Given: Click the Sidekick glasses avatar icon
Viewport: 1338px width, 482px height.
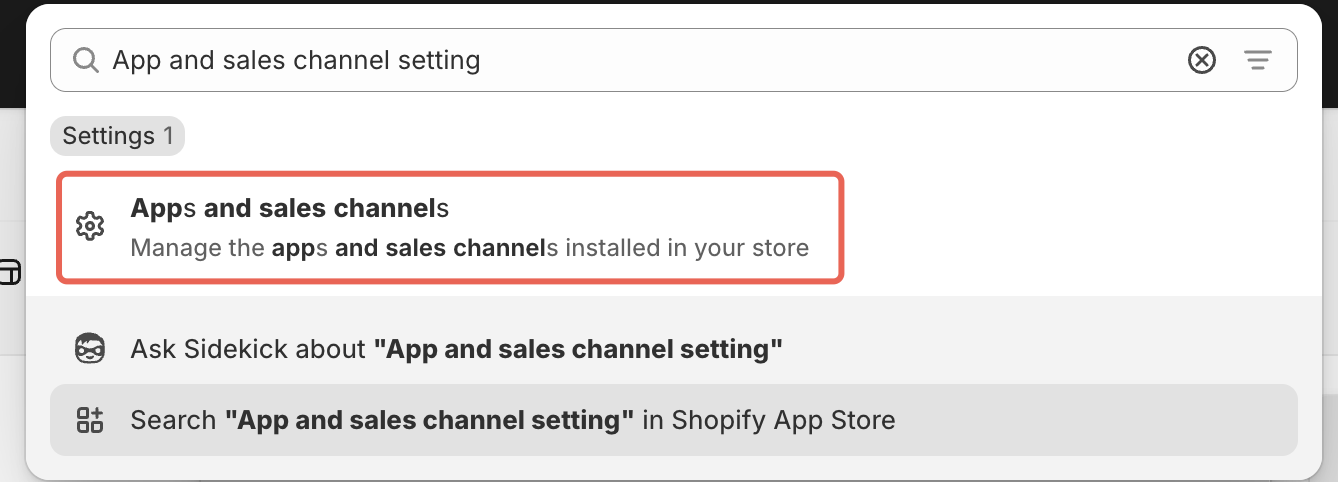Looking at the screenshot, I should (x=90, y=349).
